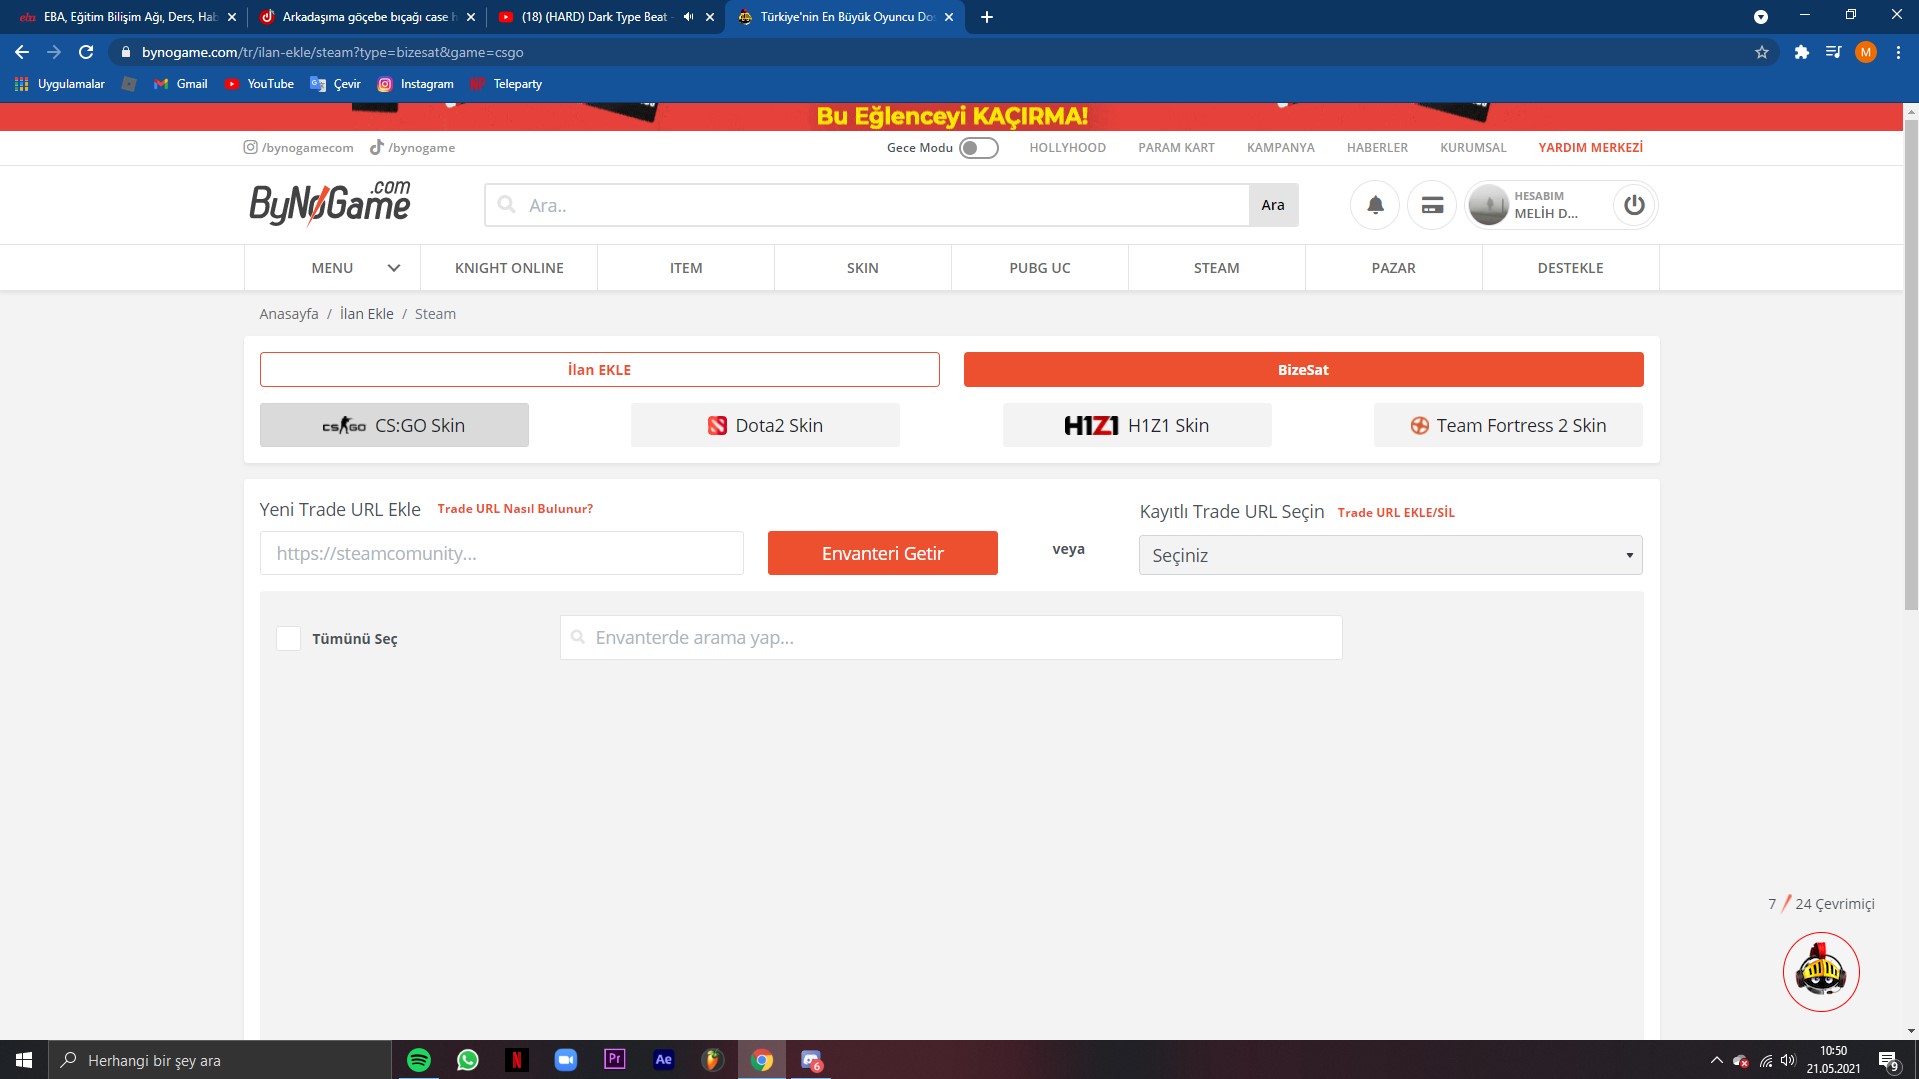Switch to the BizeSat tab
The image size is (1919, 1079).
click(x=1304, y=370)
